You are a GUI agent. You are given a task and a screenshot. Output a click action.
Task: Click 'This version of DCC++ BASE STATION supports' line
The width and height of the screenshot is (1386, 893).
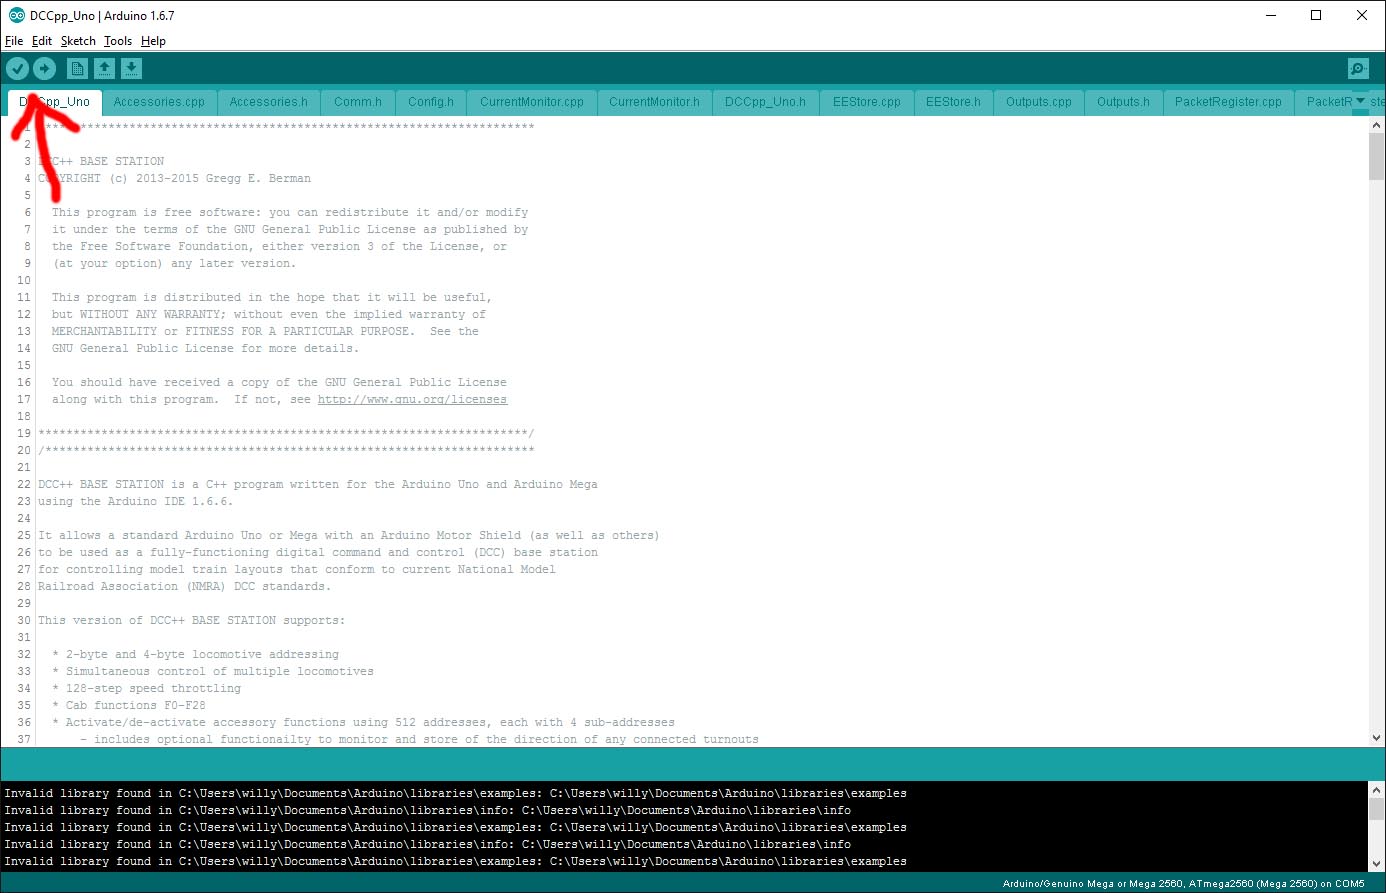pos(191,620)
